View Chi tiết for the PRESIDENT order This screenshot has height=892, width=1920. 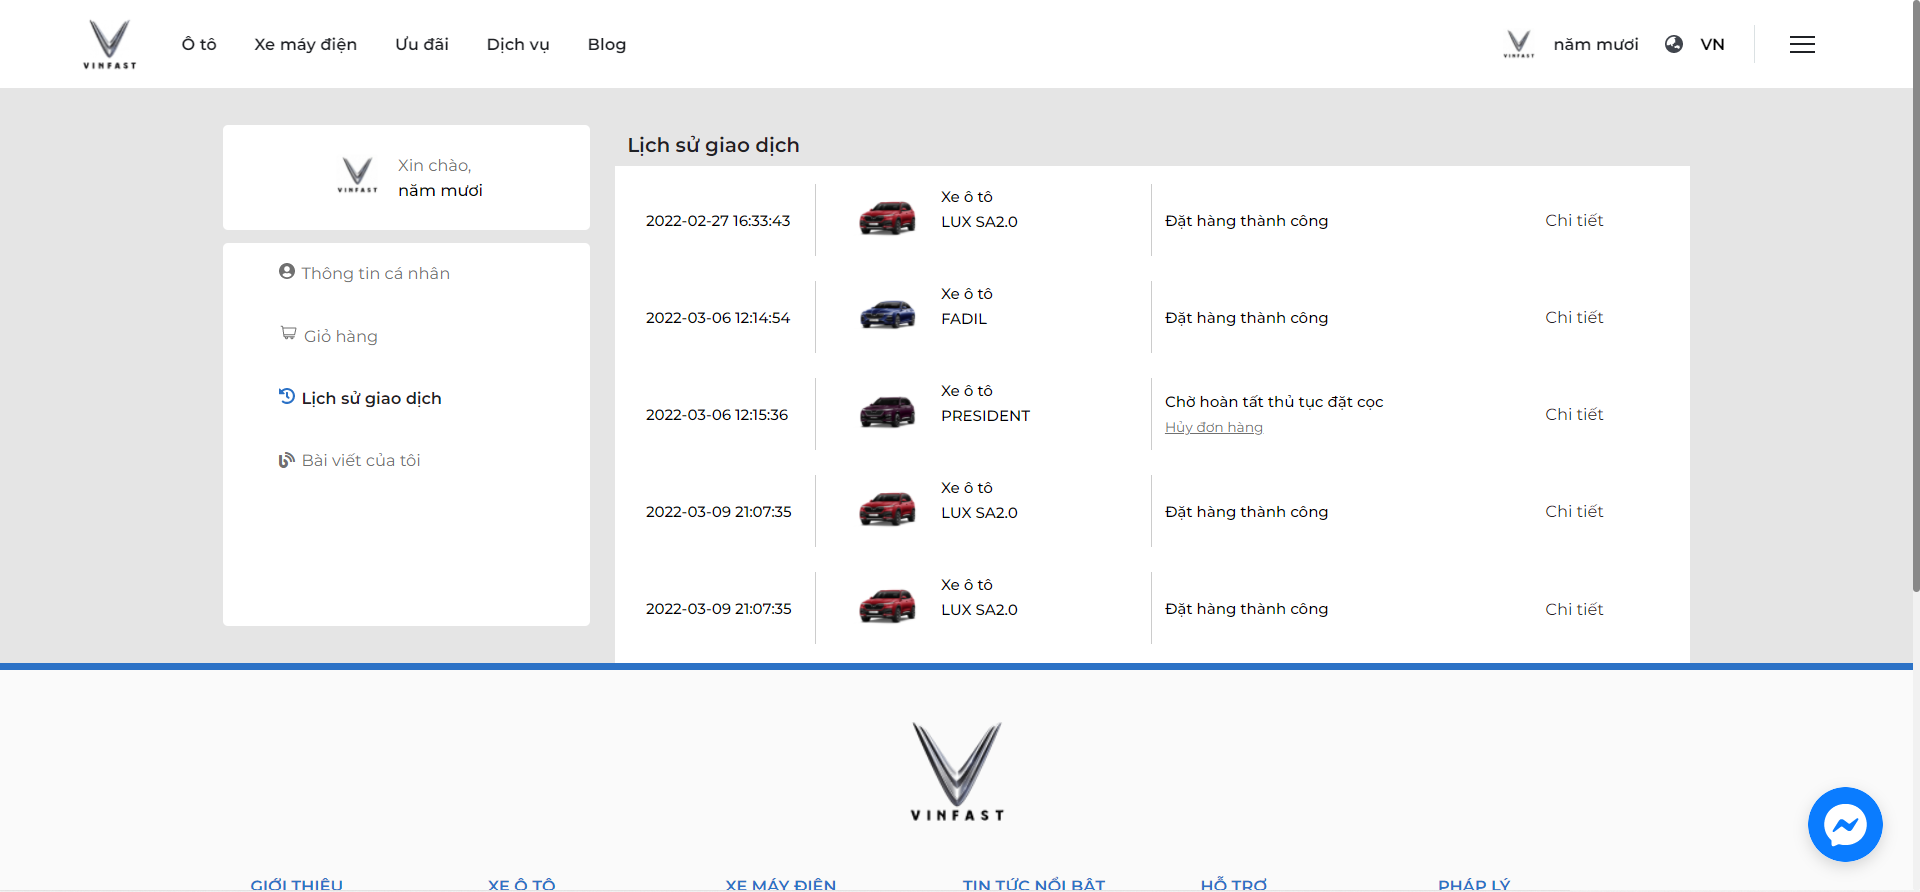1574,414
